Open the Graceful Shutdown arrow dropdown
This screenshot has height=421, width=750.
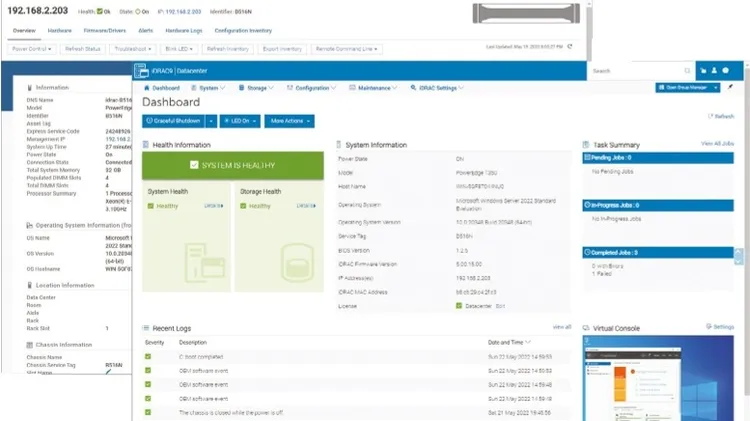pos(211,121)
